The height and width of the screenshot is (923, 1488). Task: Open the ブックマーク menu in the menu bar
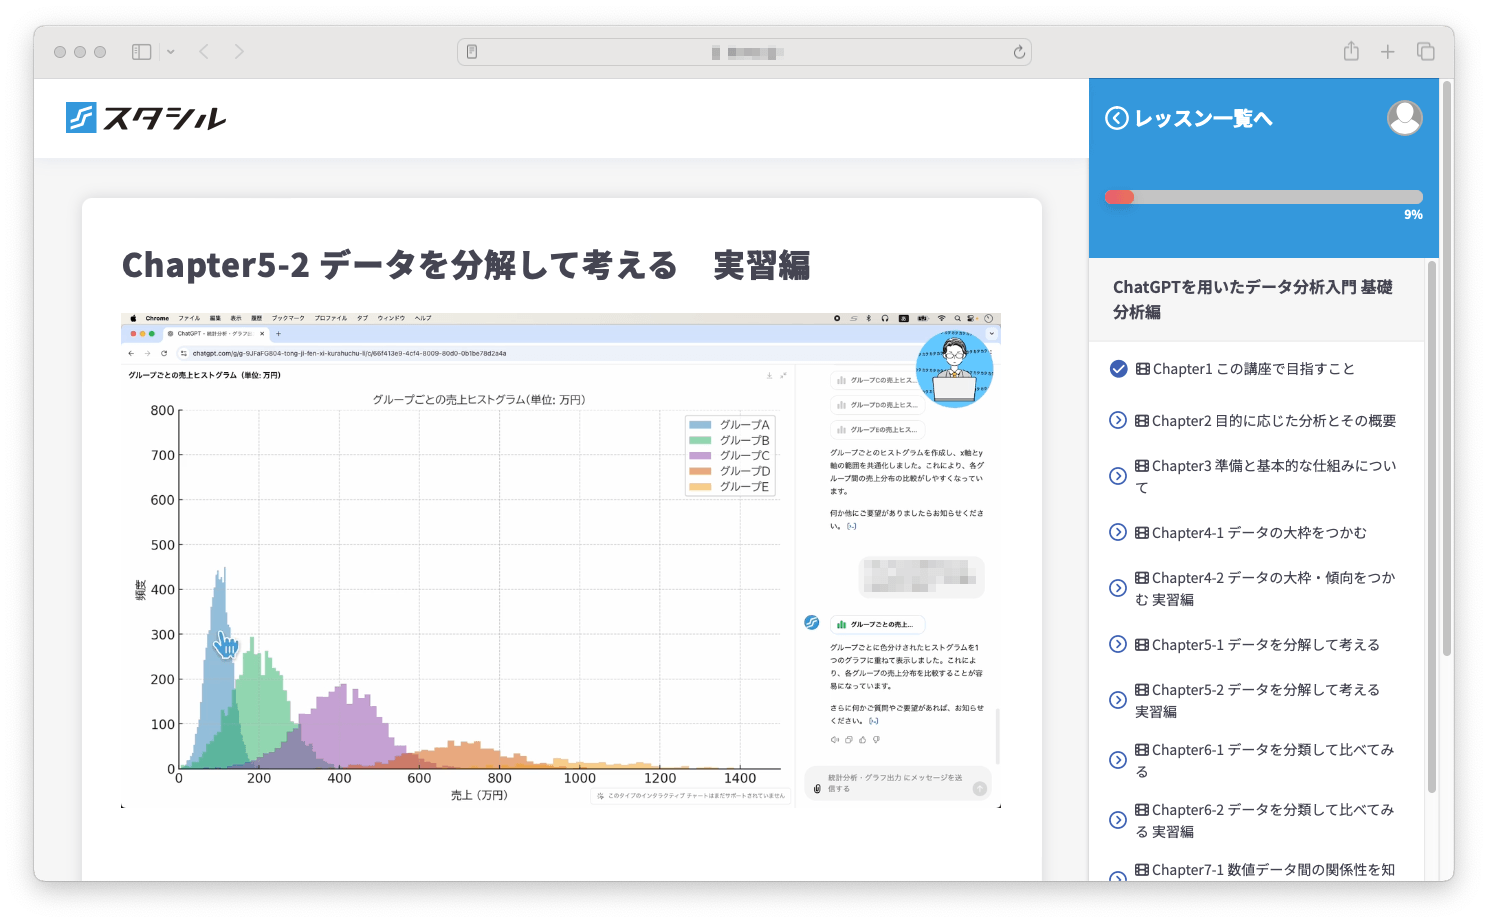(x=286, y=317)
